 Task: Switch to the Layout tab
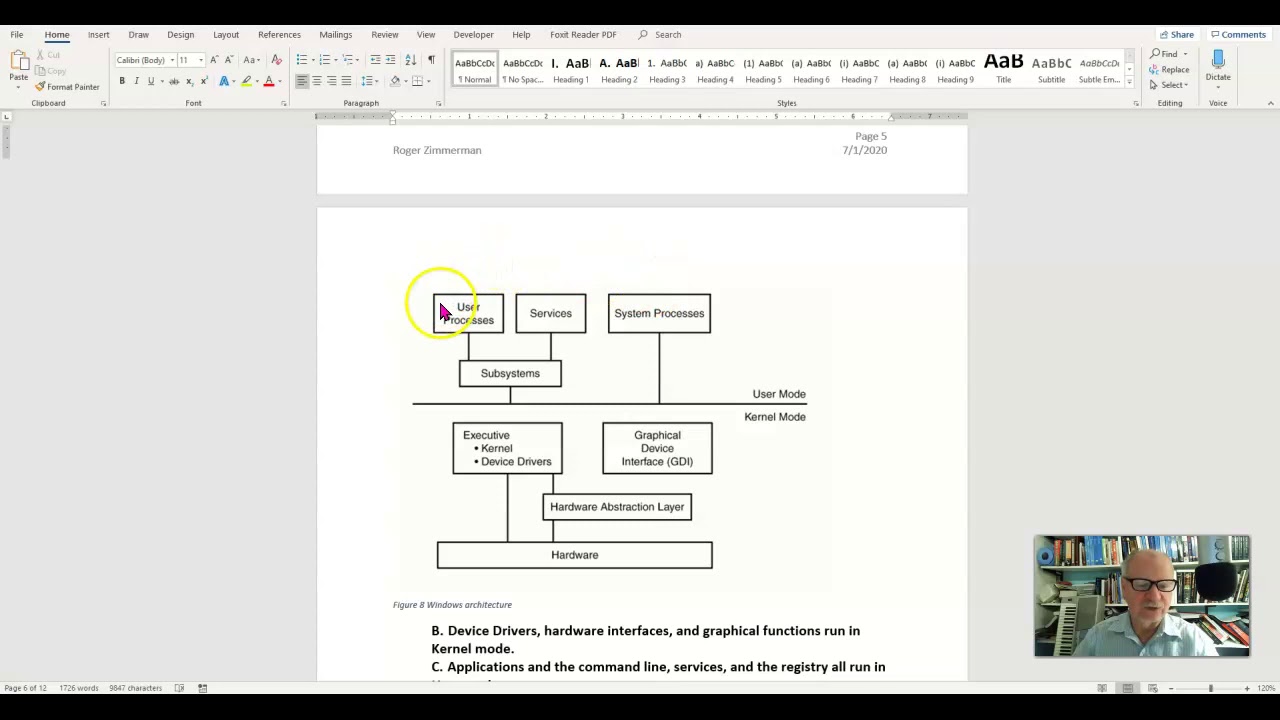pyautogui.click(x=226, y=34)
